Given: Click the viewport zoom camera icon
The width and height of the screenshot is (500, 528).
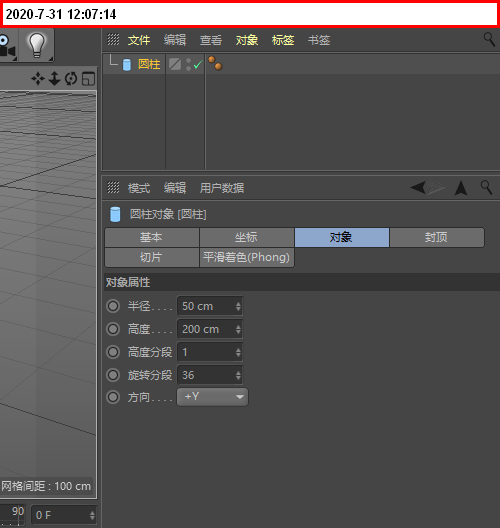Looking at the screenshot, I should click(54, 79).
